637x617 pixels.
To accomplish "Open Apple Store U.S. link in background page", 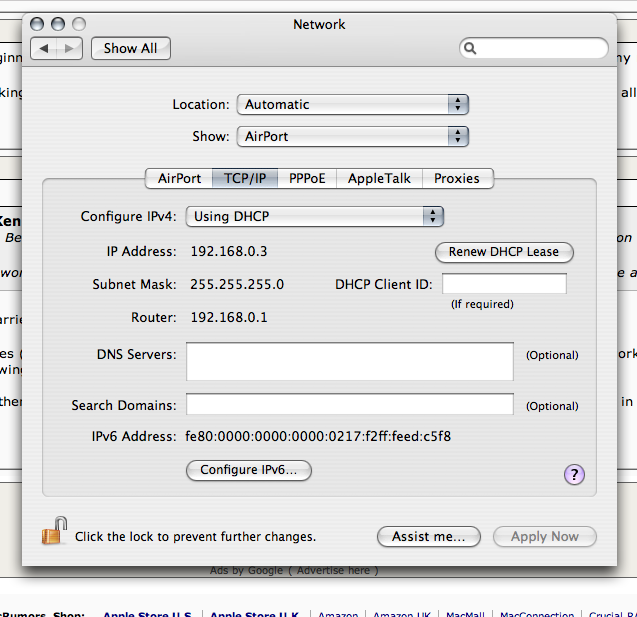I will (x=147, y=614).
